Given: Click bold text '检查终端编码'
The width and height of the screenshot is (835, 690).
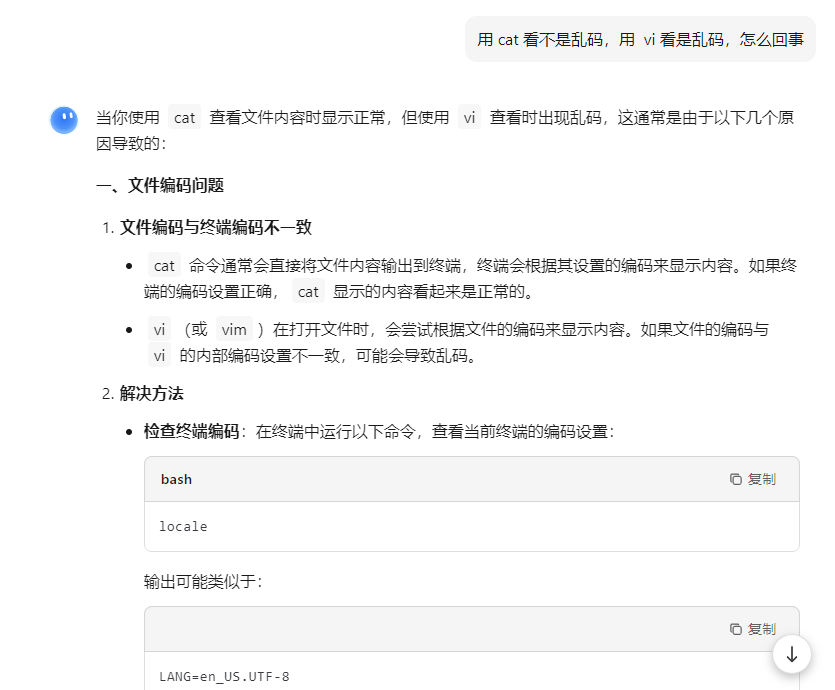Looking at the screenshot, I should click(x=191, y=431).
